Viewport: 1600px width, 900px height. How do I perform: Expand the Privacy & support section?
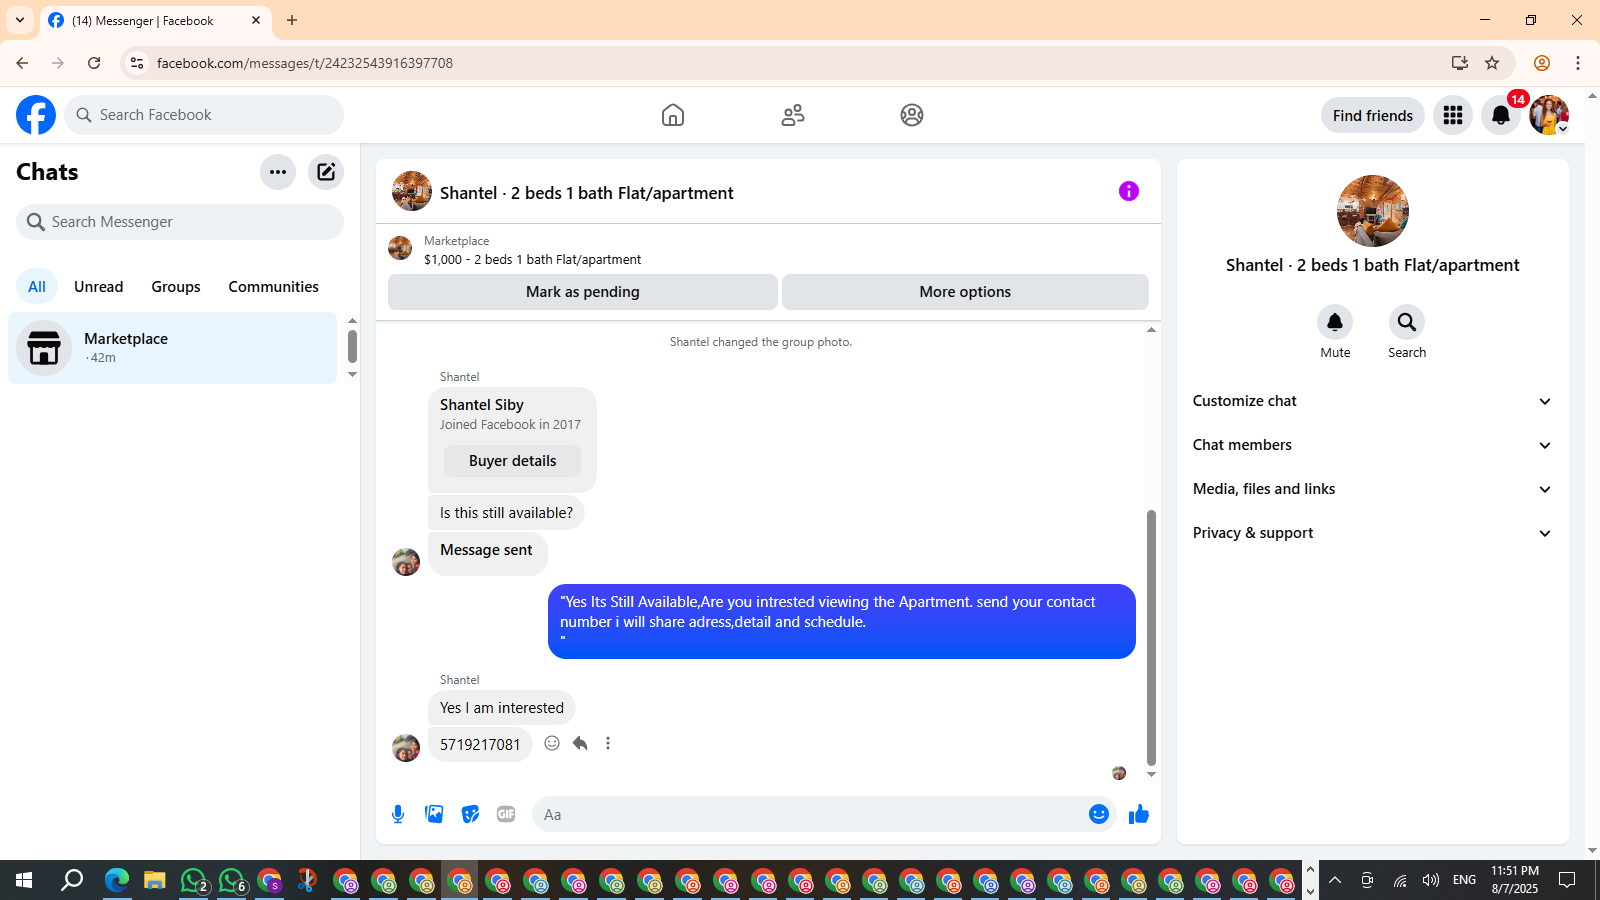point(1372,533)
